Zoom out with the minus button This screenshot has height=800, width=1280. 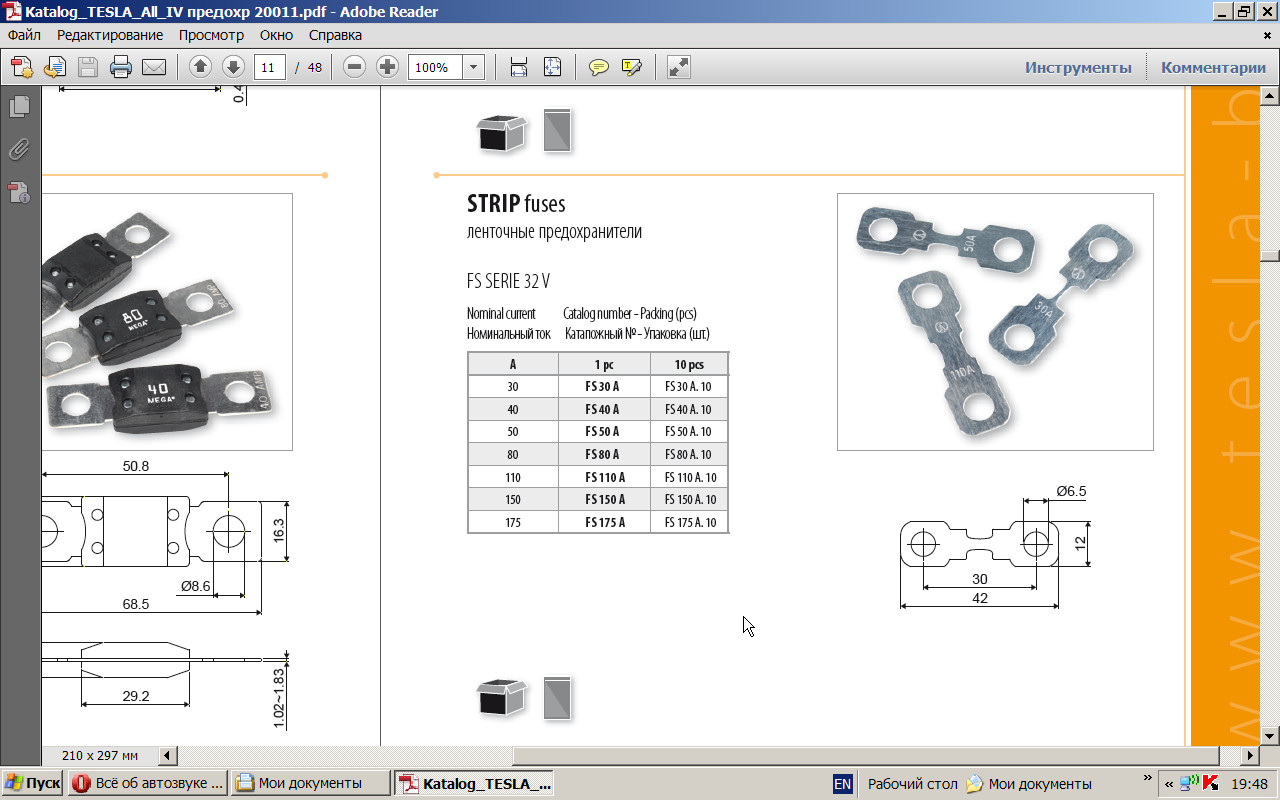pyautogui.click(x=354, y=67)
